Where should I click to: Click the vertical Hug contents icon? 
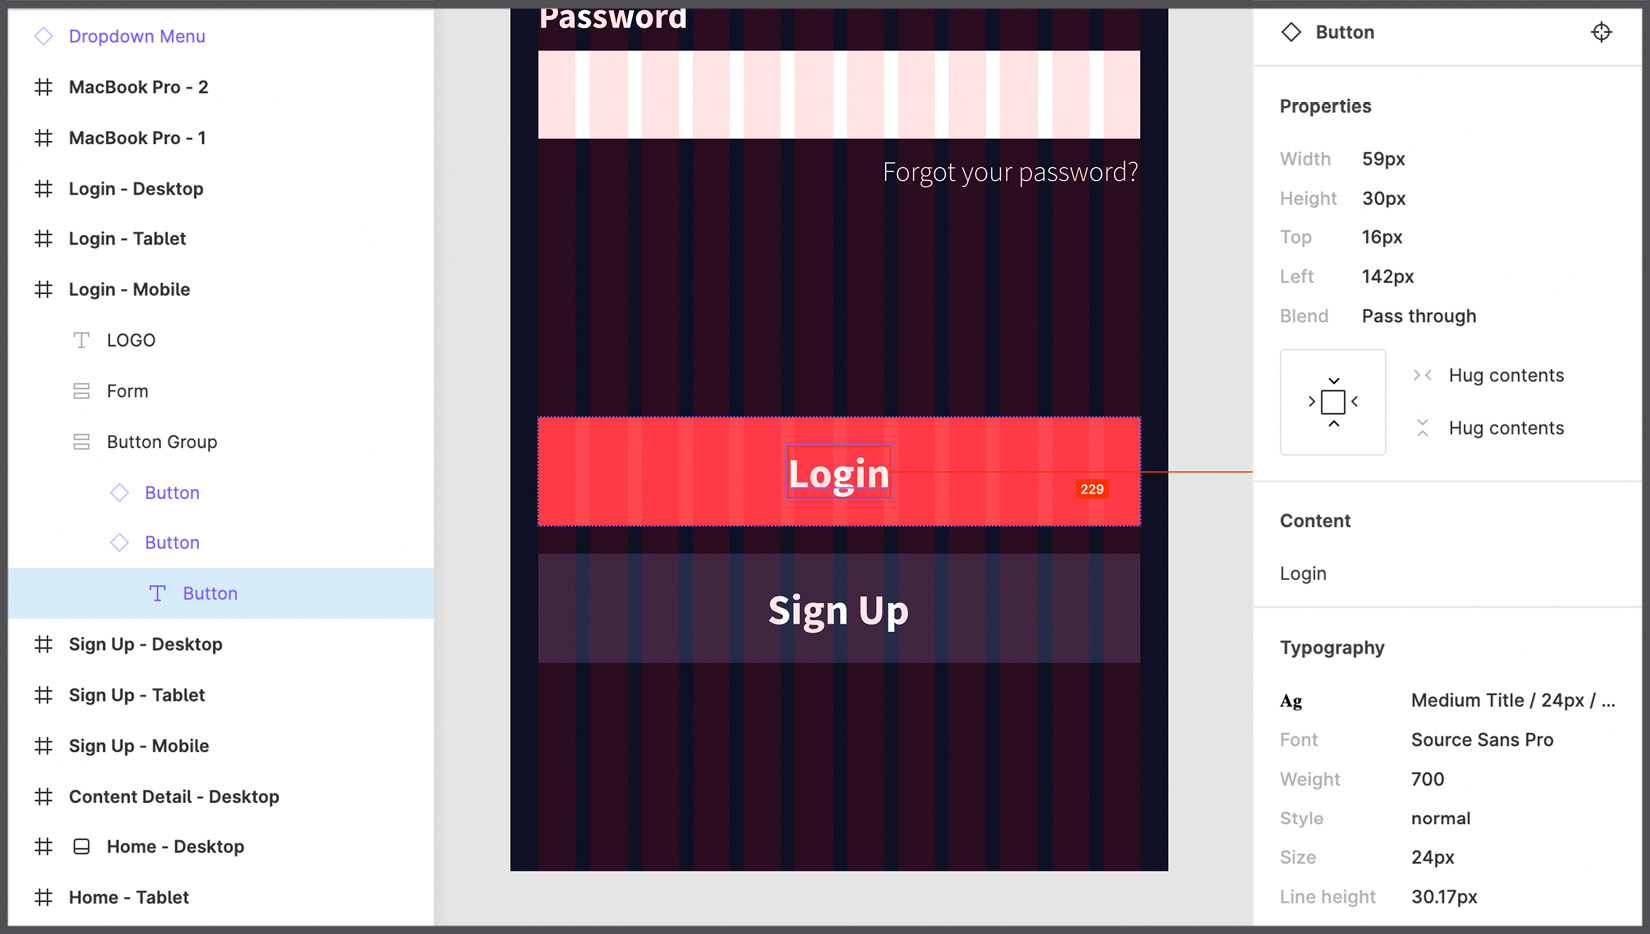pyautogui.click(x=1423, y=427)
